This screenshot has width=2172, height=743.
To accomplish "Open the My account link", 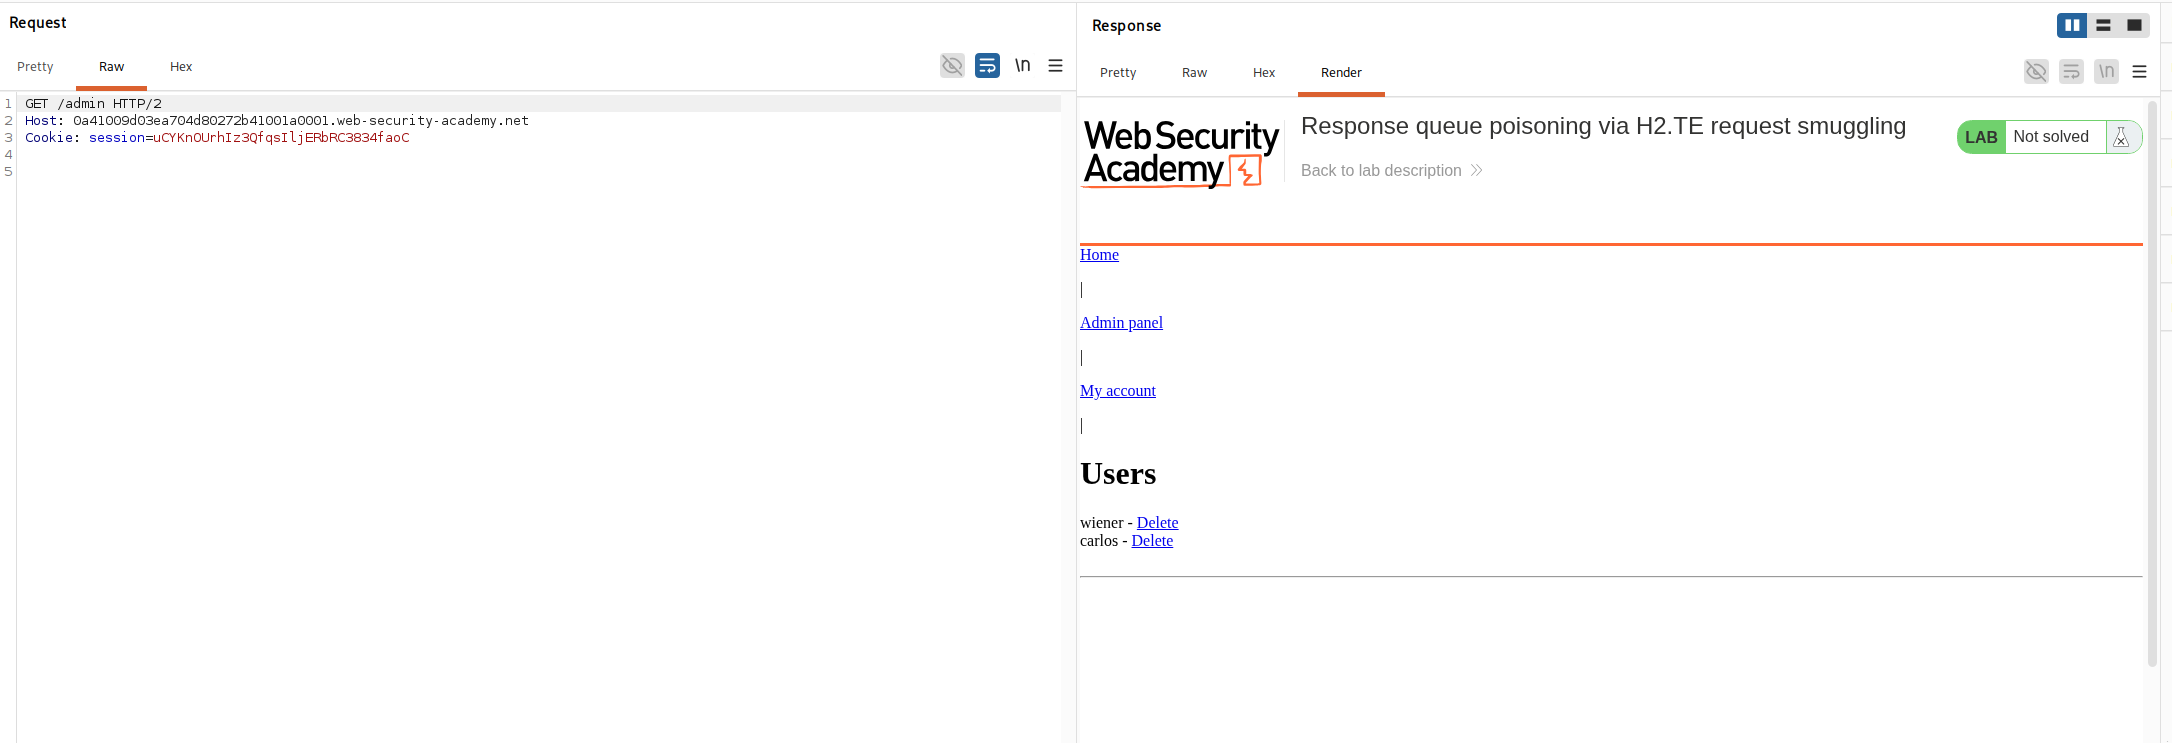I will (x=1118, y=391).
